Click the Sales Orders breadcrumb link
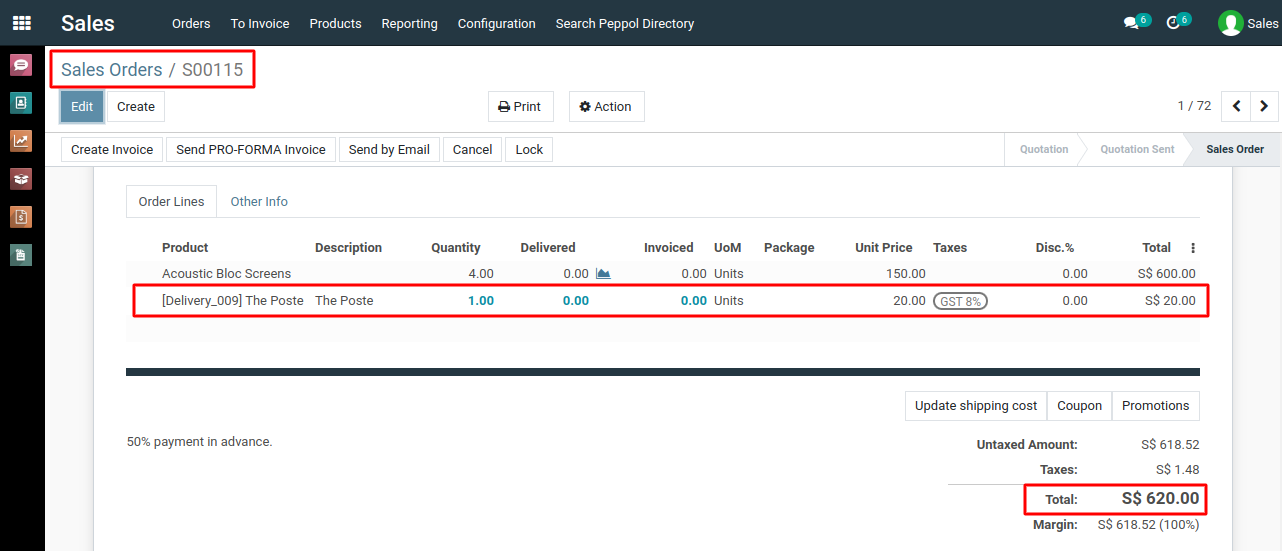This screenshot has width=1282, height=551. (111, 70)
